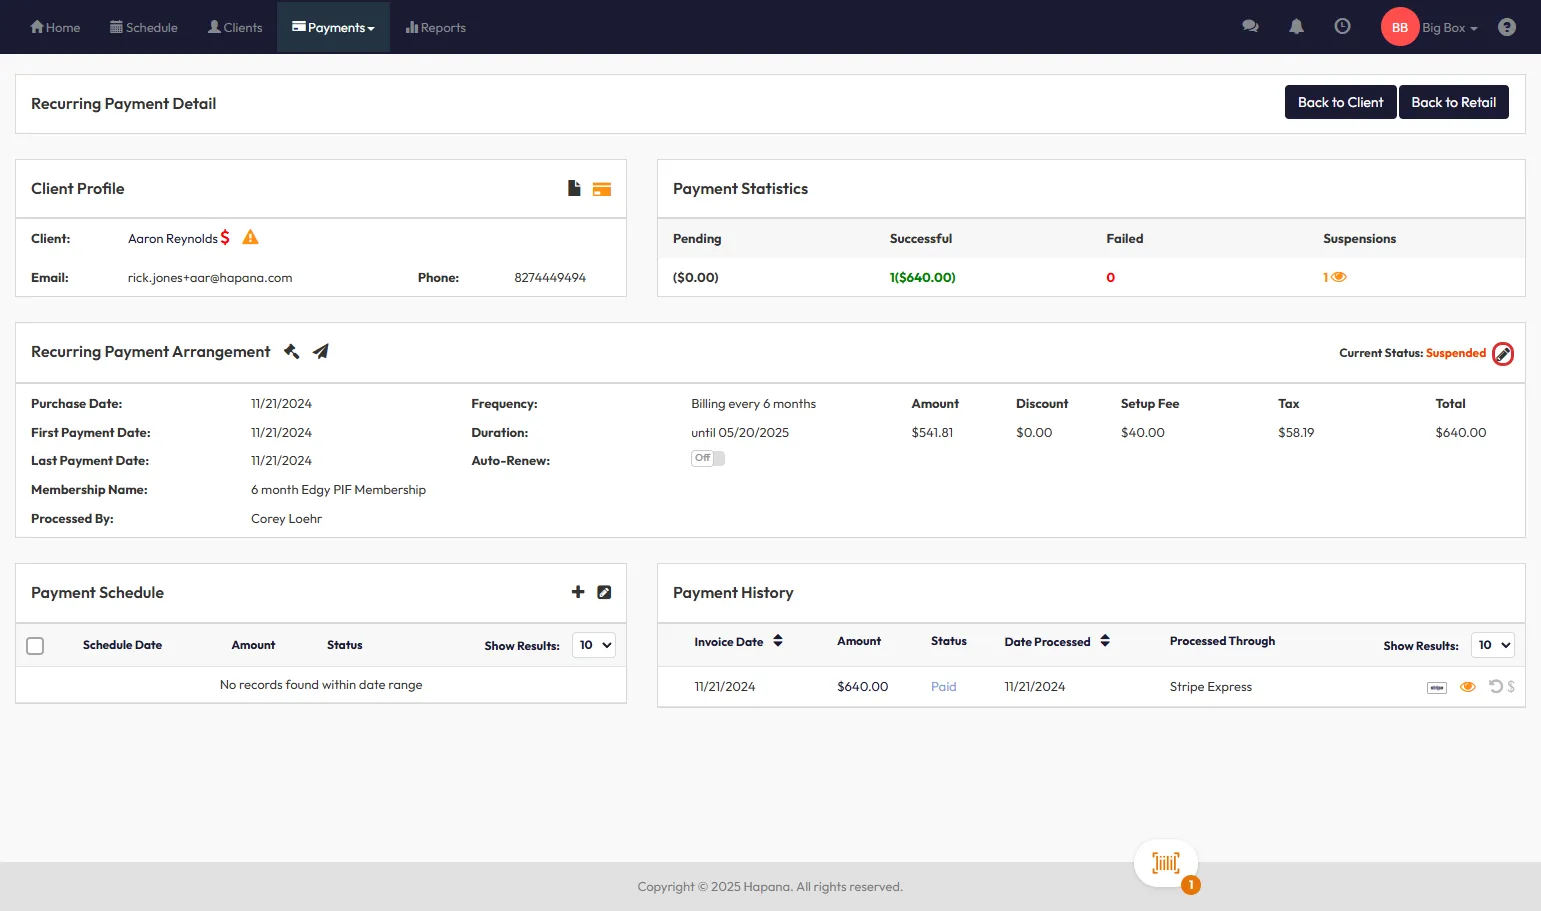Check the Payment Schedule select-all checkbox

point(35,646)
